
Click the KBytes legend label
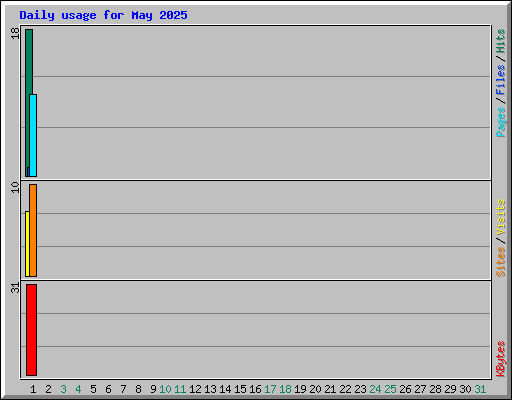point(501,359)
